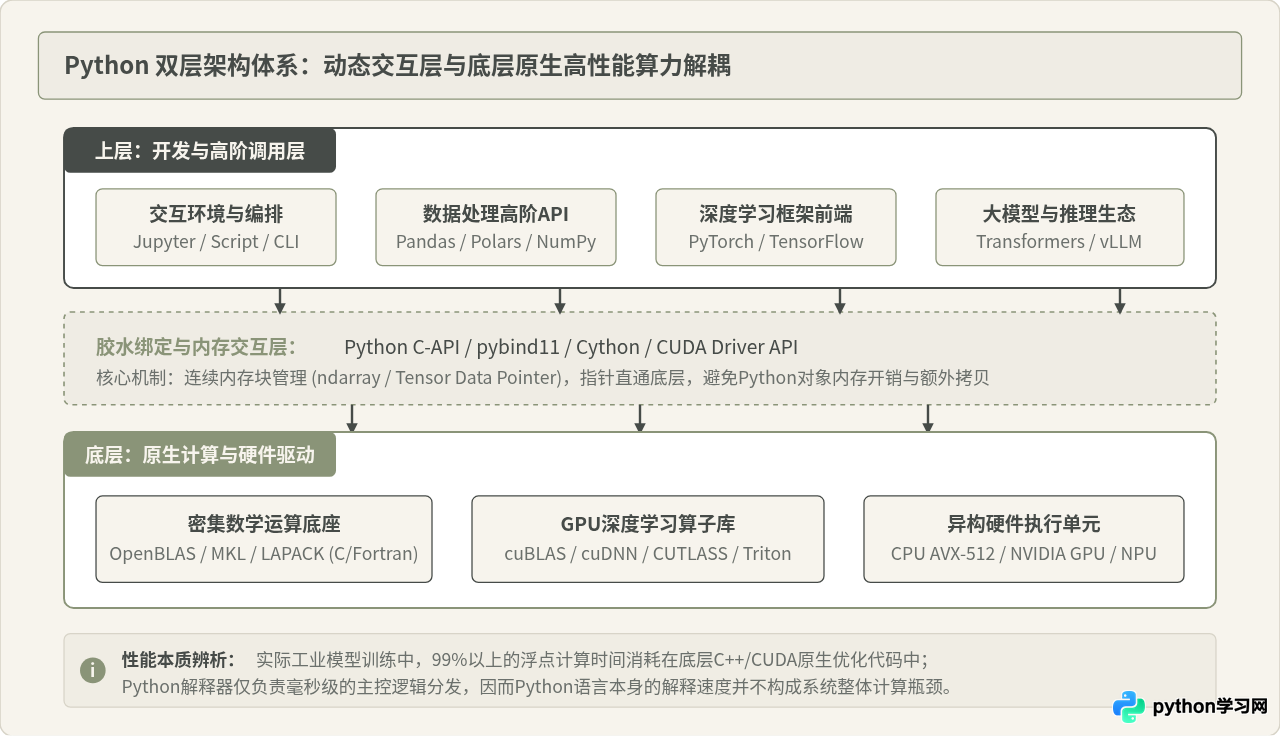Screen dimensions: 1280x736
Task: Click the text Transformers / vLLM
Action: pos(1059,242)
